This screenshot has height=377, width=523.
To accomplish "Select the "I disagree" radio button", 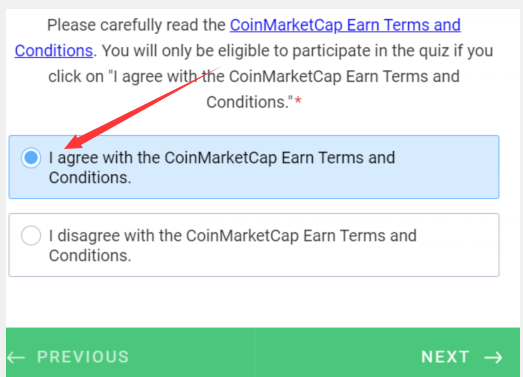I will point(31,236).
